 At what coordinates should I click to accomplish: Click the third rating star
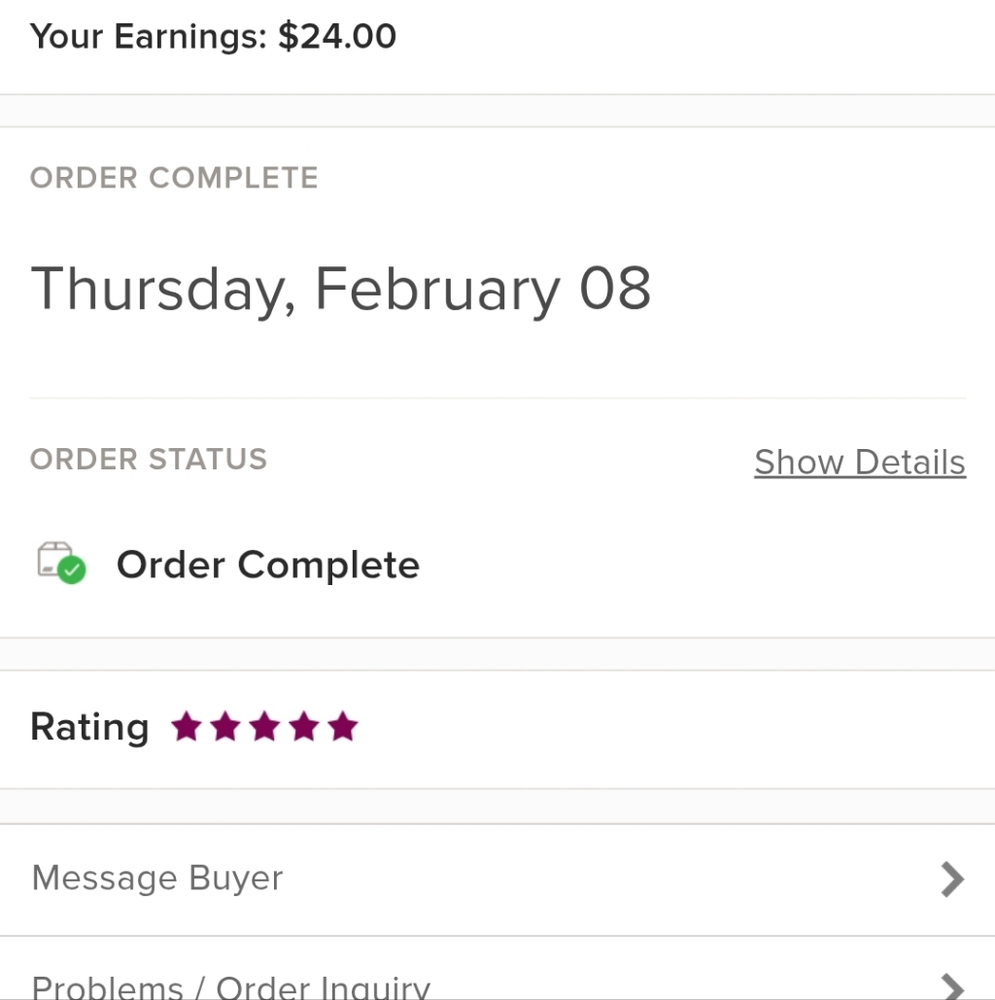coord(265,726)
